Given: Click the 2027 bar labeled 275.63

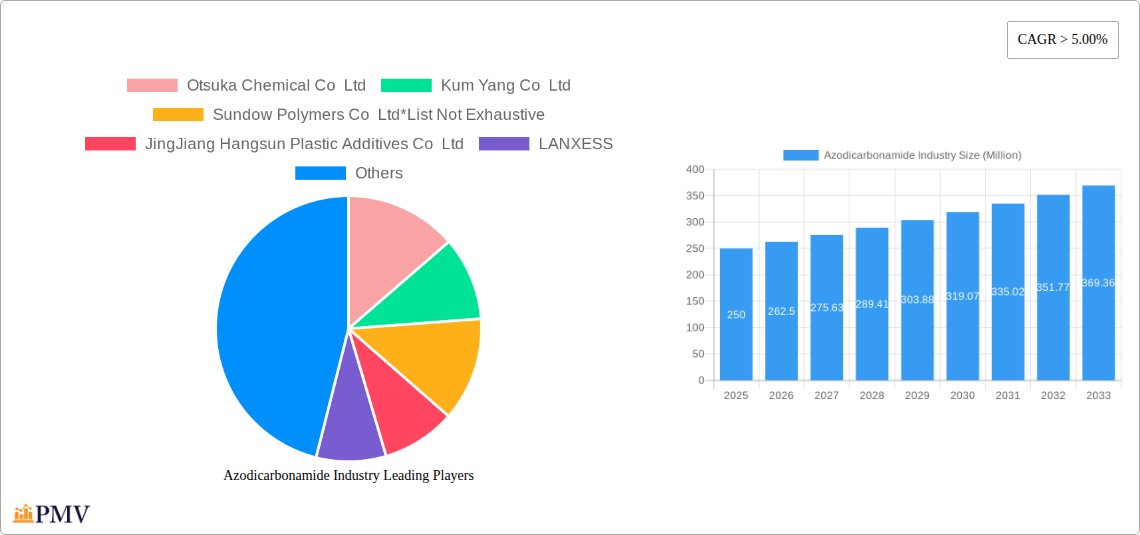Looking at the screenshot, I should pyautogui.click(x=827, y=307).
